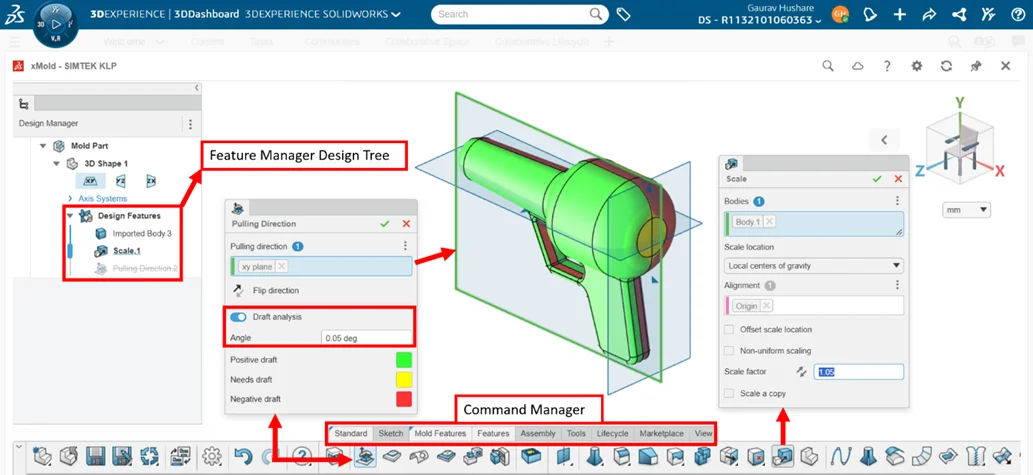Click the draft Angle input field
Image resolution: width=1033 pixels, height=475 pixels.
click(366, 338)
